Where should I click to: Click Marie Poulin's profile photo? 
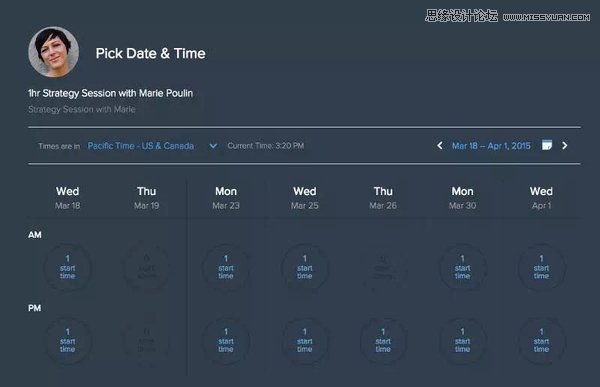54,52
